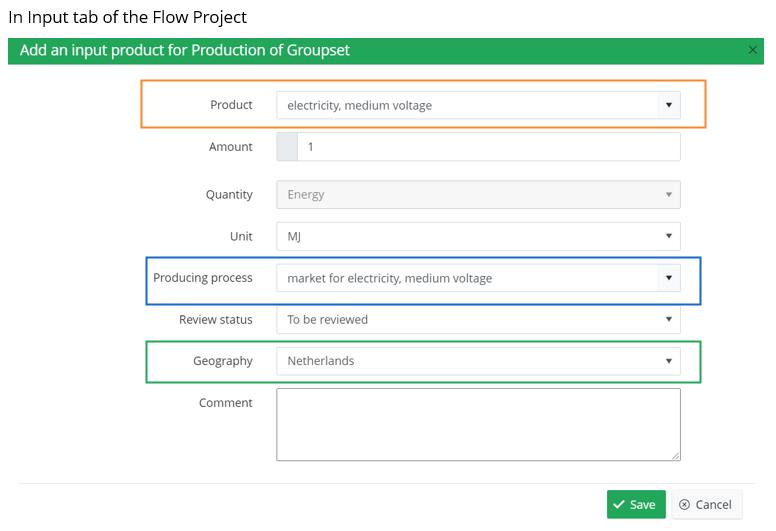
Task: Open the Geography Netherlands dropdown
Action: pos(478,361)
